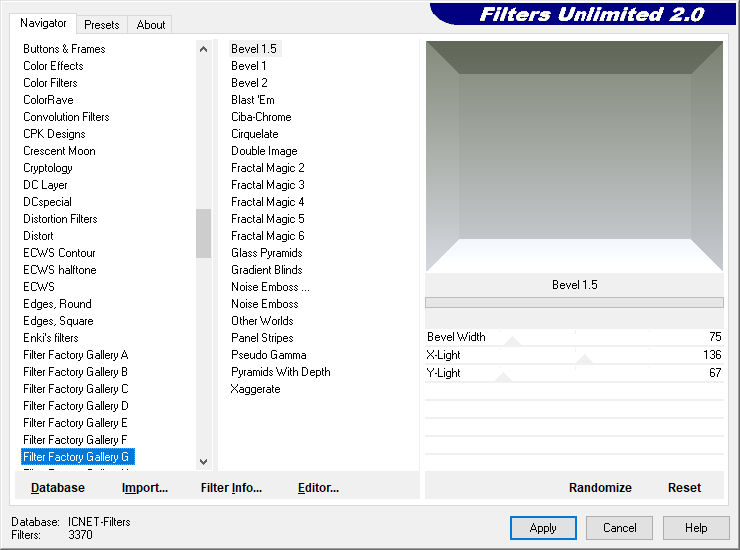Select highlighted Filter Factory Gallery G
Image resolution: width=740 pixels, height=550 pixels.
[x=78, y=457]
